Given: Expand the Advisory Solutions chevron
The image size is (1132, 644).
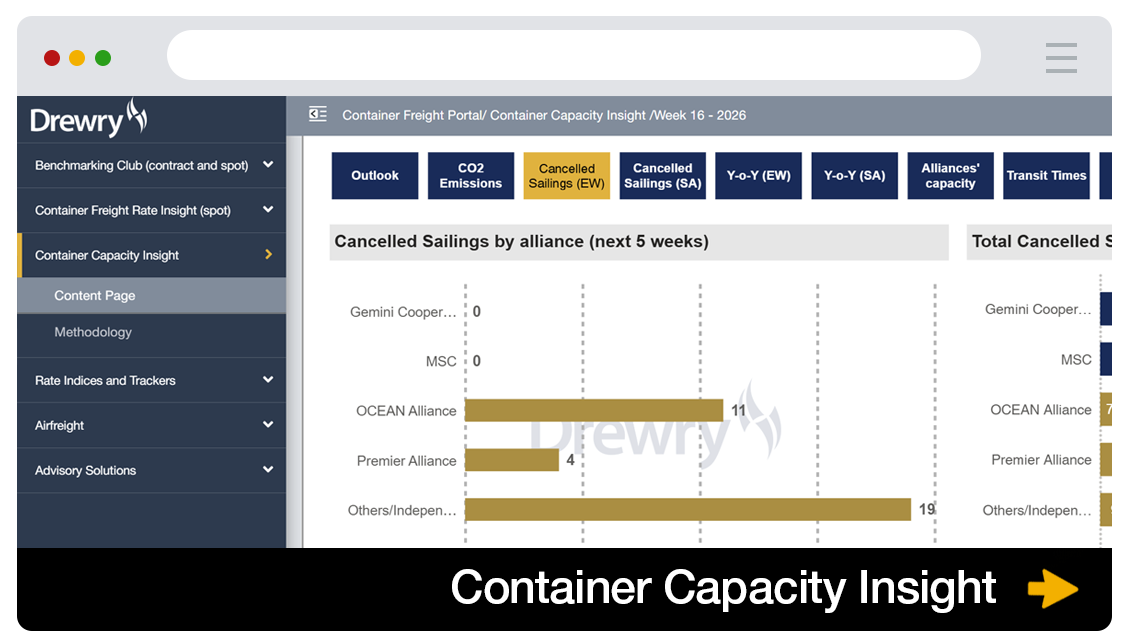Looking at the screenshot, I should (x=268, y=469).
